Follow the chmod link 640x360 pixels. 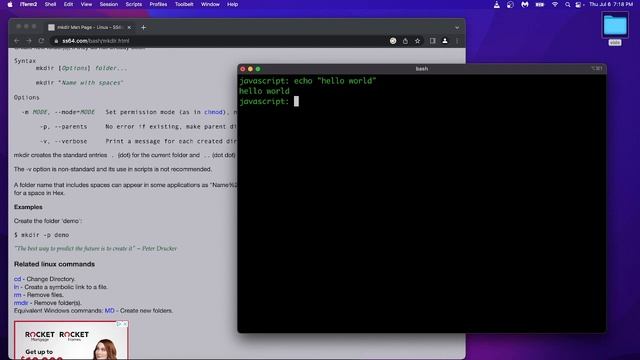point(213,112)
